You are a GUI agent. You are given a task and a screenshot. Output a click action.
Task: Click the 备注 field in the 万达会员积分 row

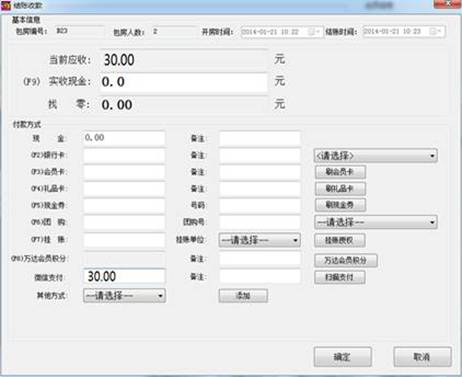click(x=260, y=259)
